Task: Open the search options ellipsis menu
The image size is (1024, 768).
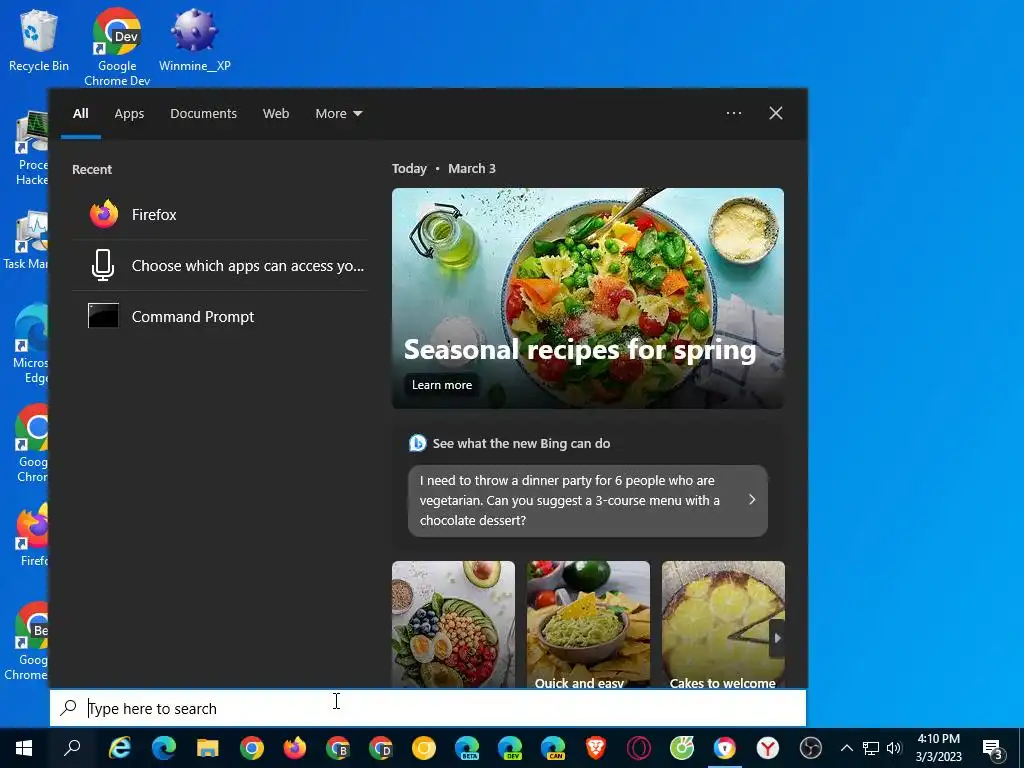Action: (x=733, y=113)
